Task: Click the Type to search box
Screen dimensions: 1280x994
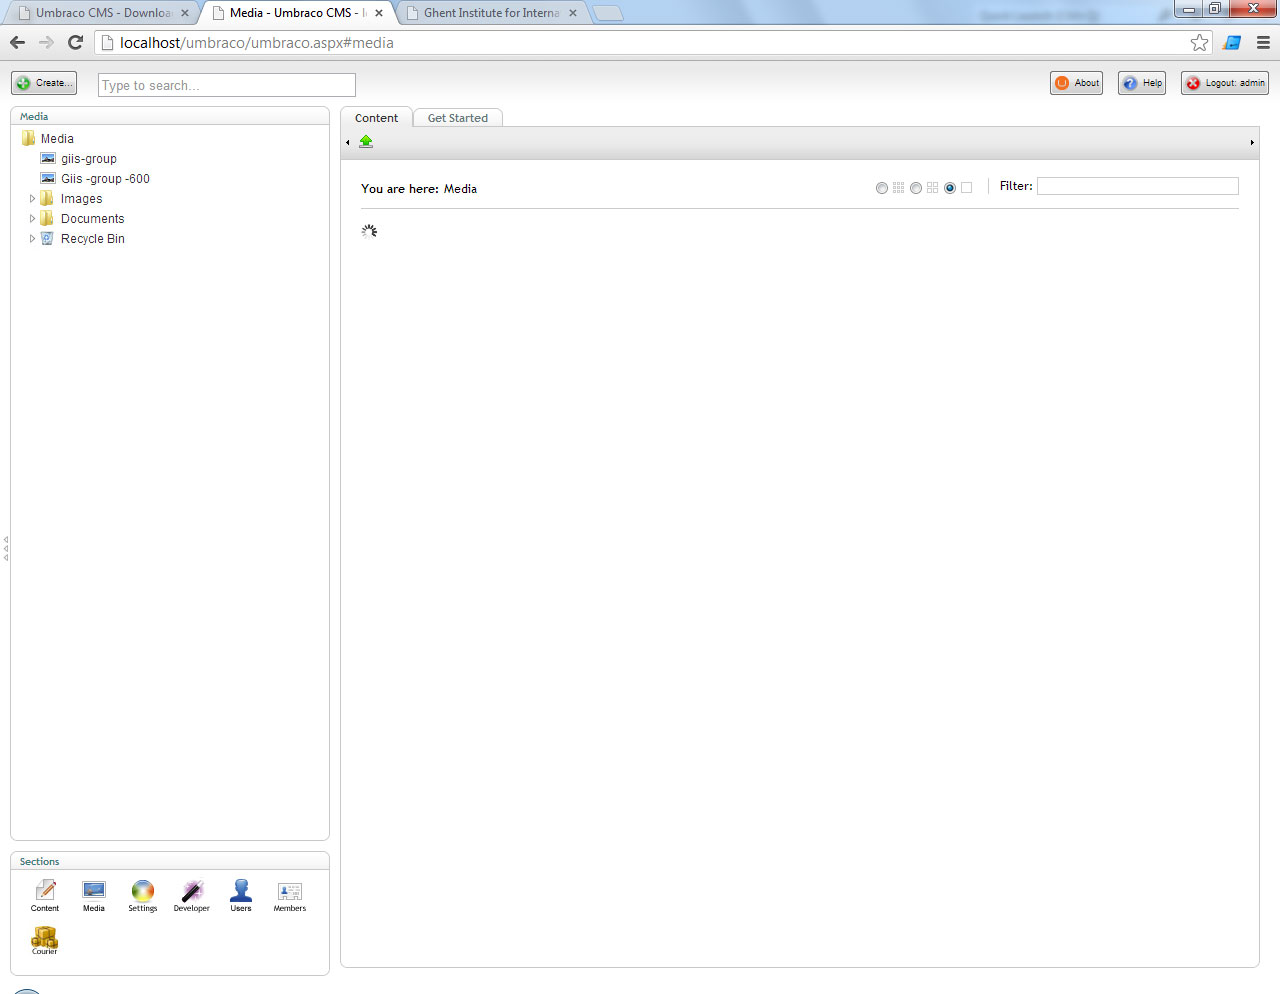Action: [227, 85]
